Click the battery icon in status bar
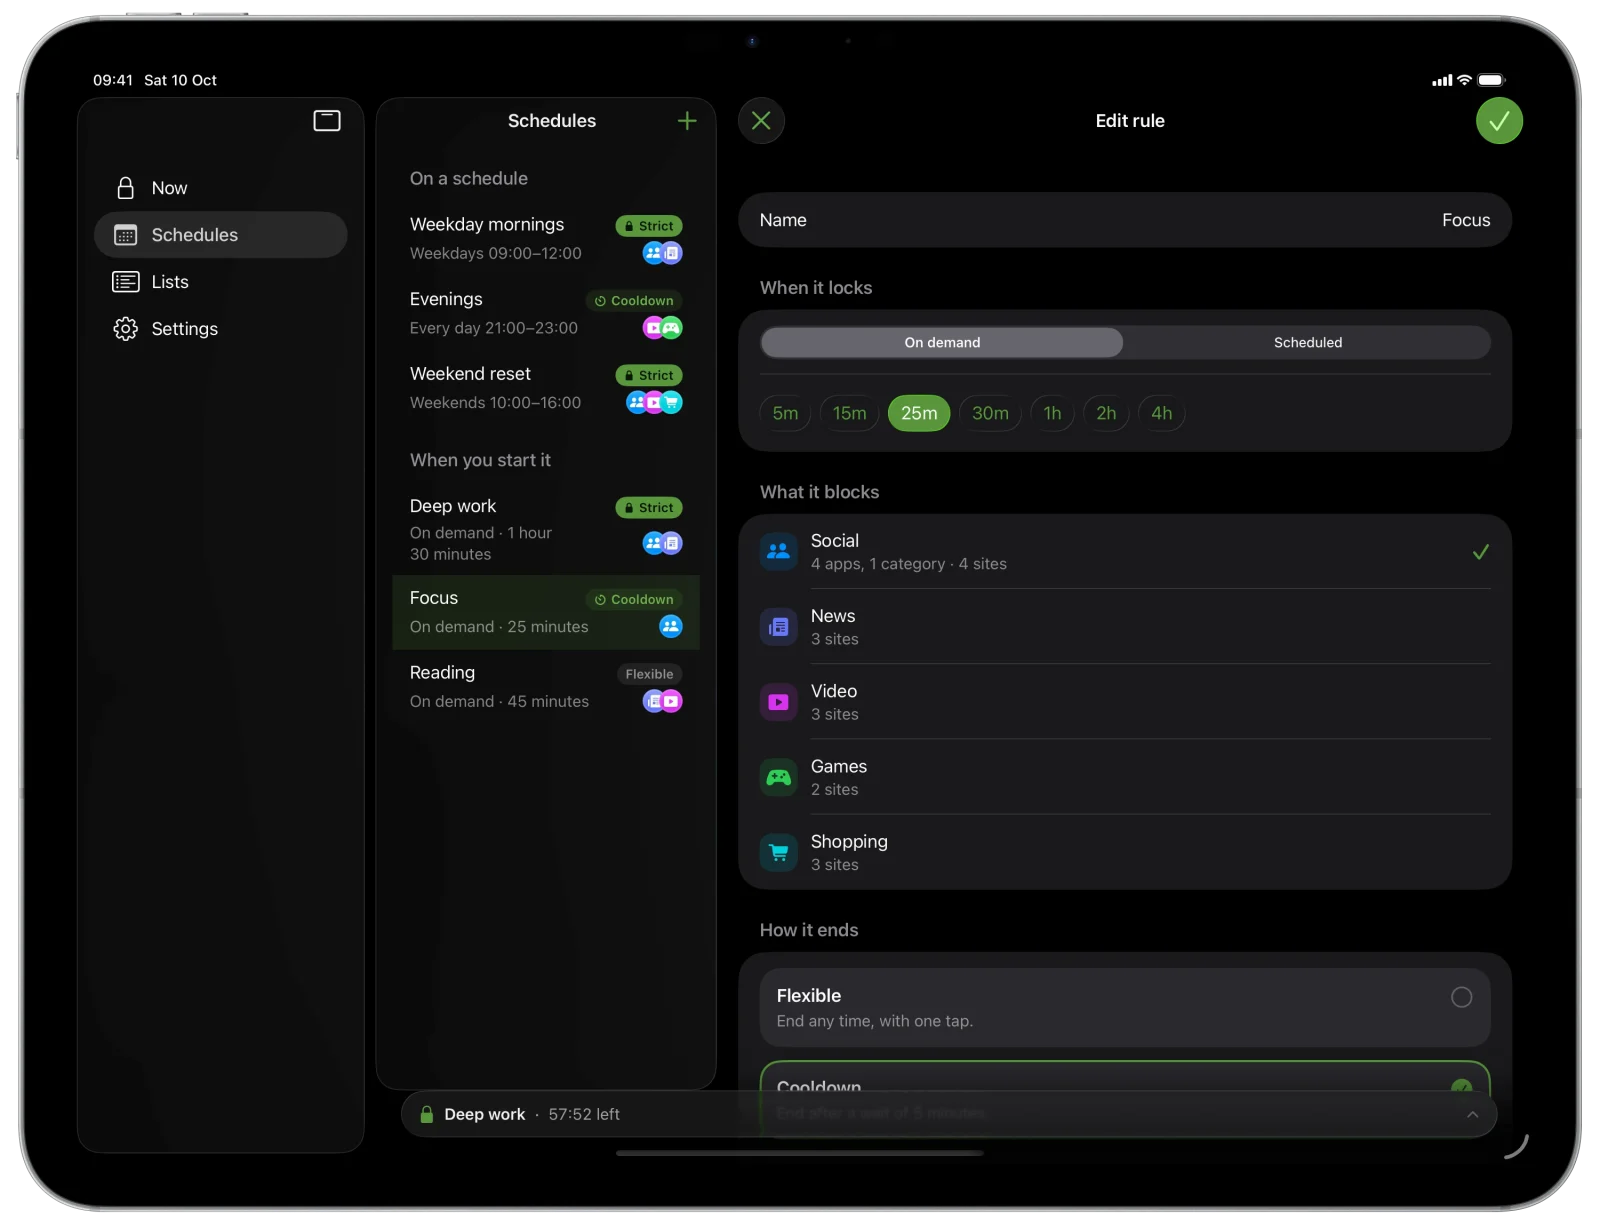This screenshot has width=1600, height=1227. coord(1491,80)
